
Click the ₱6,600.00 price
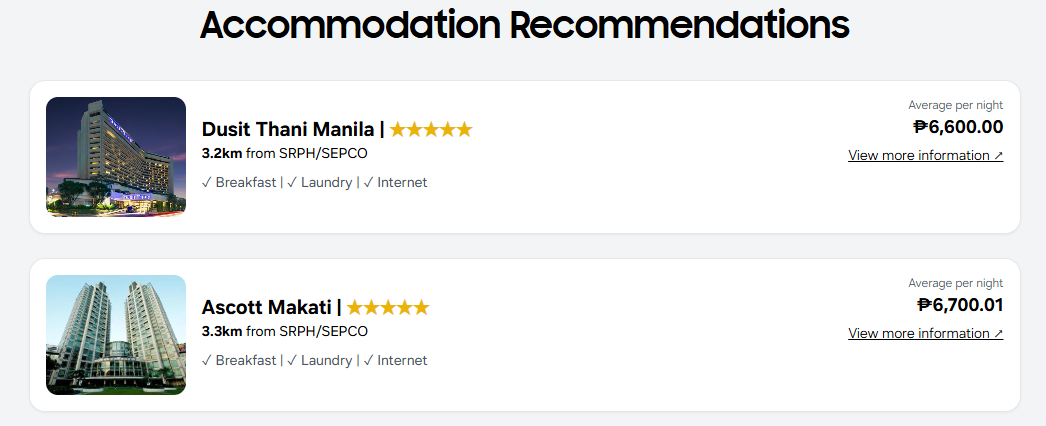point(958,127)
